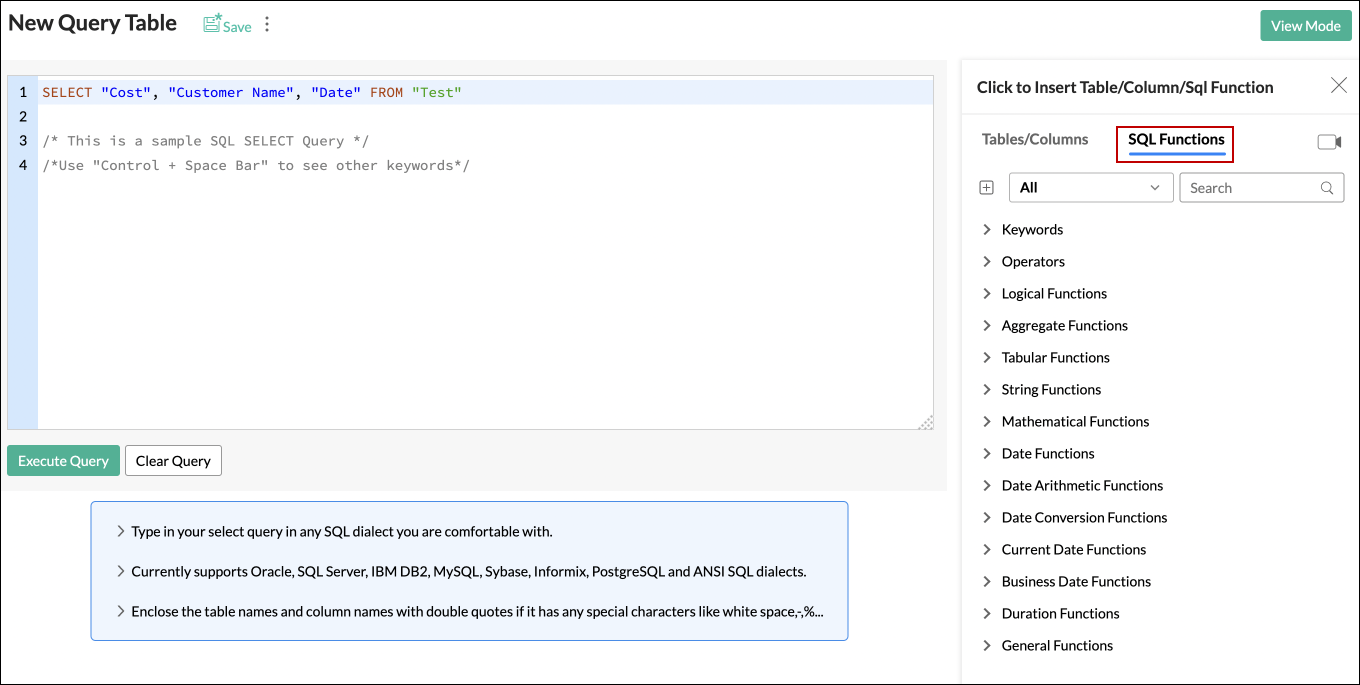This screenshot has height=685, width=1360.
Task: Click the View Mode button
Action: point(1306,25)
